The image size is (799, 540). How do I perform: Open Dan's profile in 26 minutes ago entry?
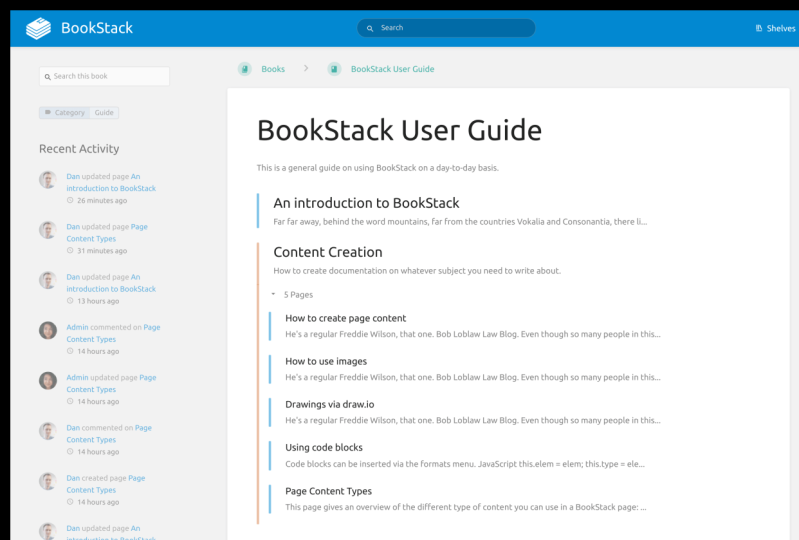click(73, 176)
